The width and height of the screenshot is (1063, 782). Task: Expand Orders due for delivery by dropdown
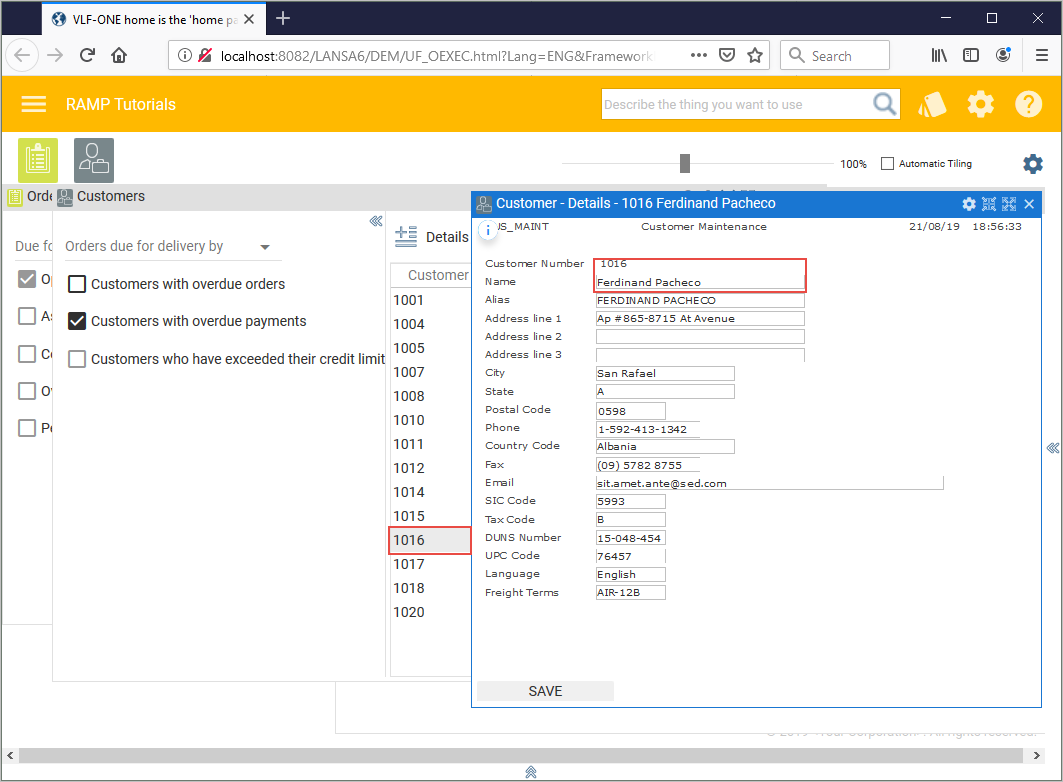pyautogui.click(x=265, y=247)
